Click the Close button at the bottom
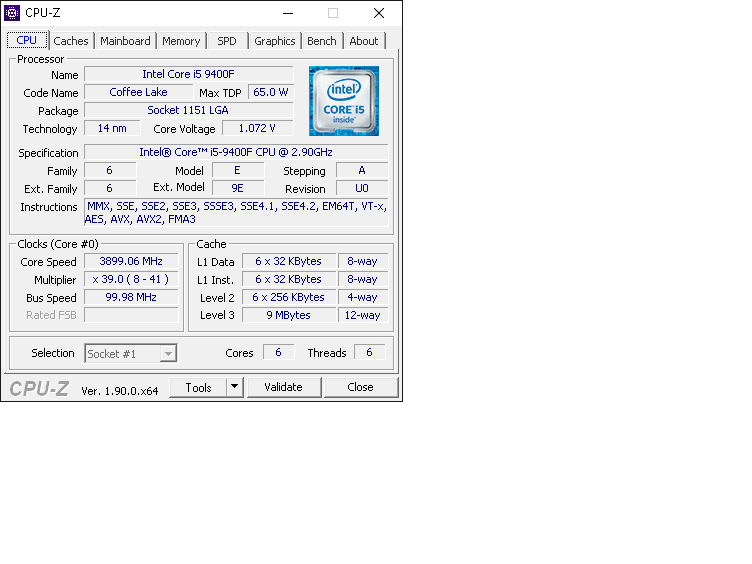 361,387
